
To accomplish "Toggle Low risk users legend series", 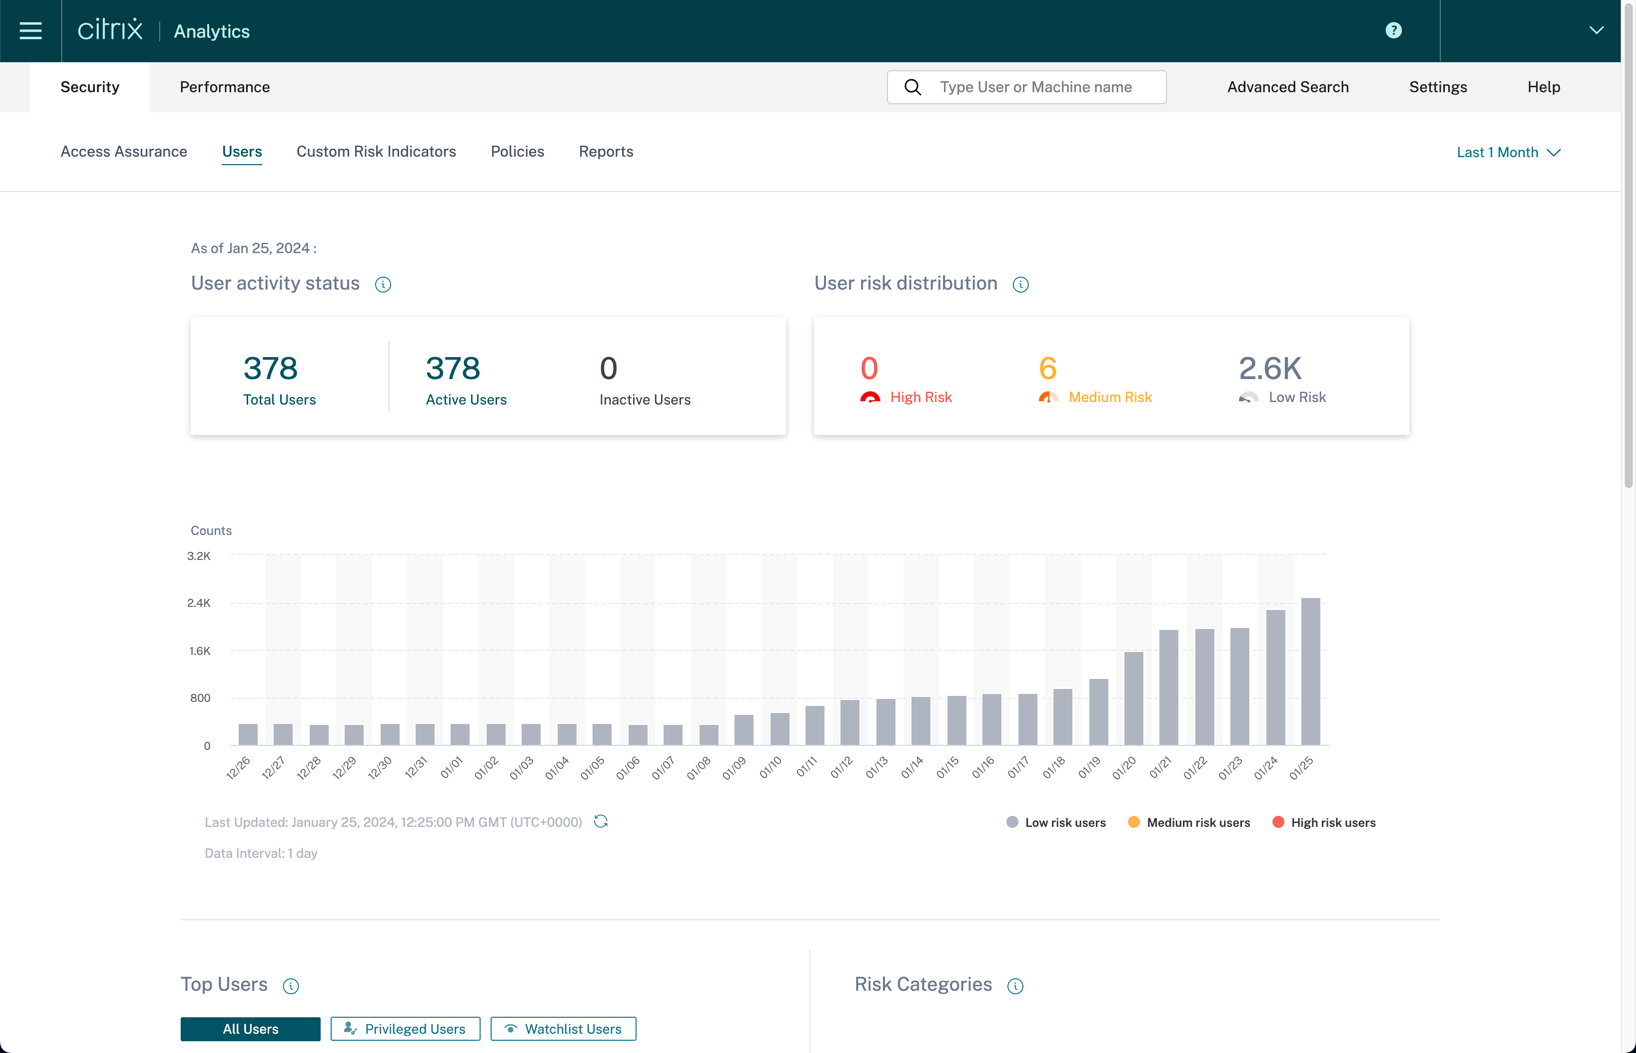I will coord(1056,823).
